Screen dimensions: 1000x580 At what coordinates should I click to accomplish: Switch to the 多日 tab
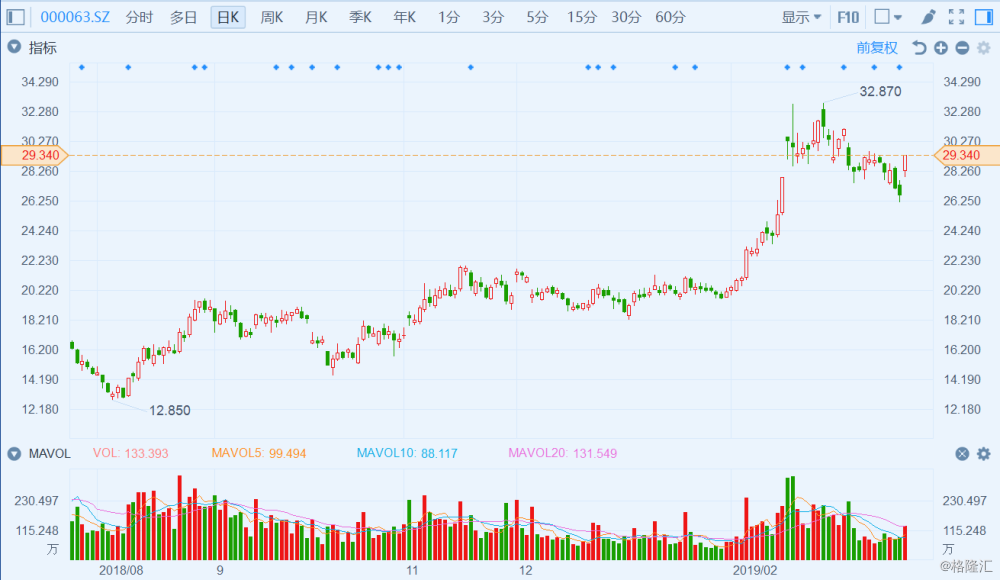click(183, 17)
